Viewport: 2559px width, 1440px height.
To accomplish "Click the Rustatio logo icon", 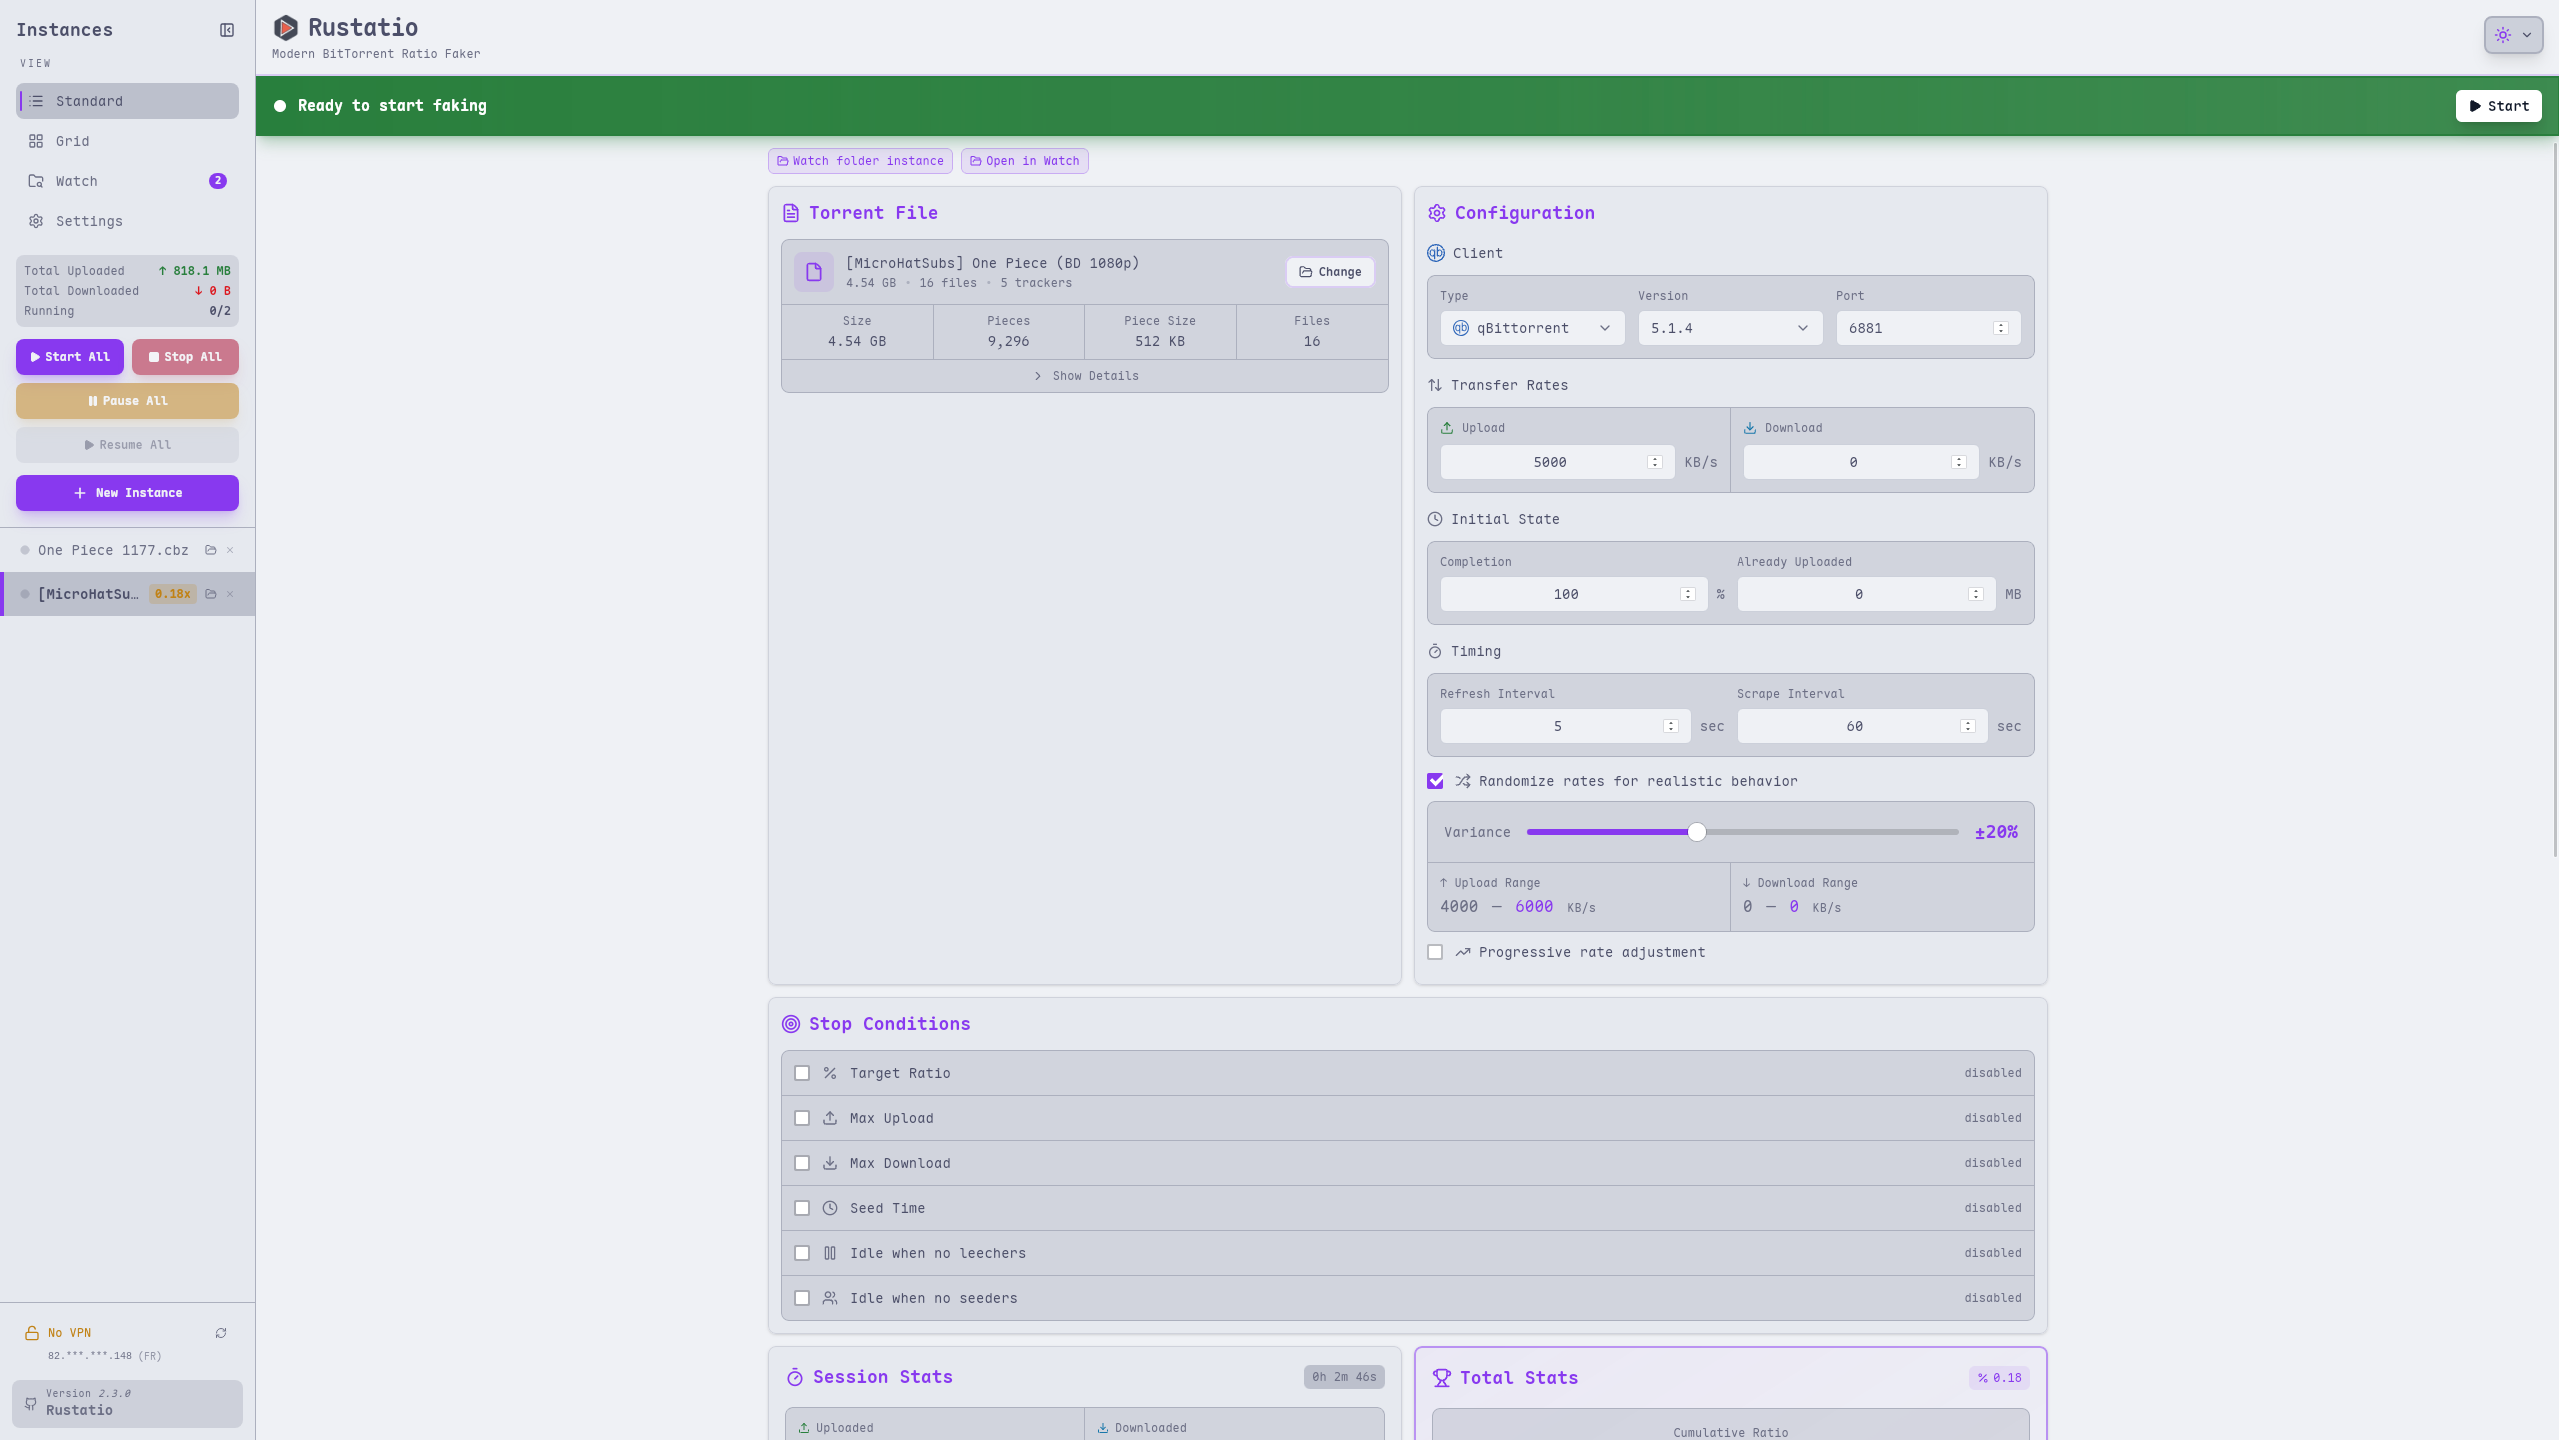I will click(286, 27).
